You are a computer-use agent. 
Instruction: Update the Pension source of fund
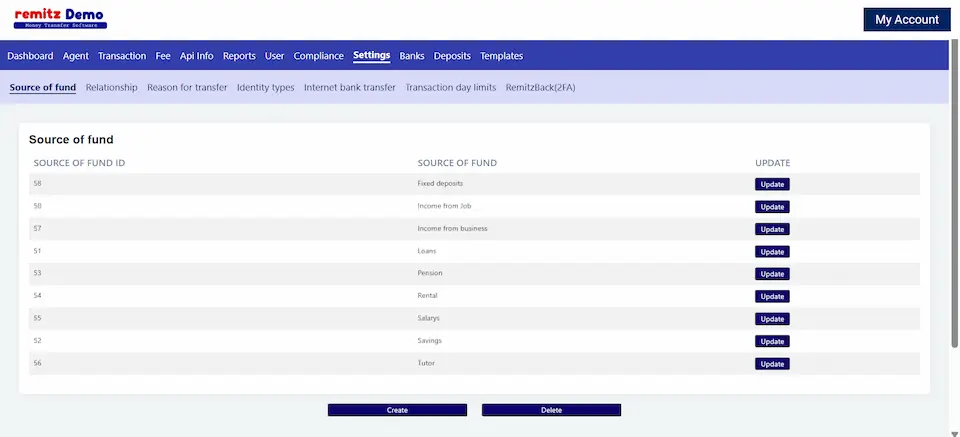click(x=772, y=274)
